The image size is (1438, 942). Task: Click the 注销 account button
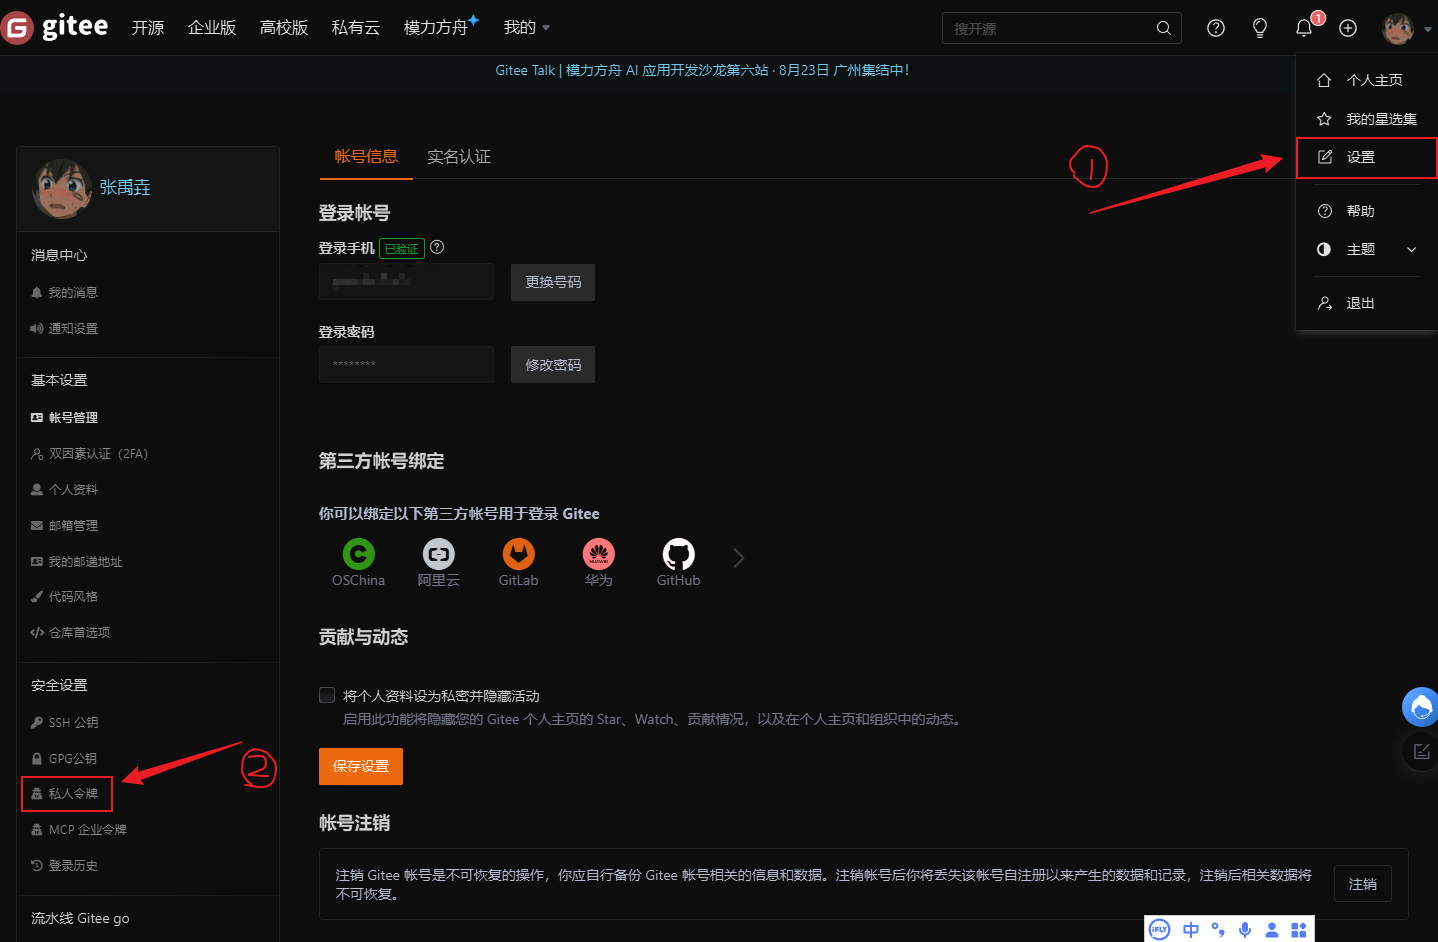pyautogui.click(x=1363, y=884)
